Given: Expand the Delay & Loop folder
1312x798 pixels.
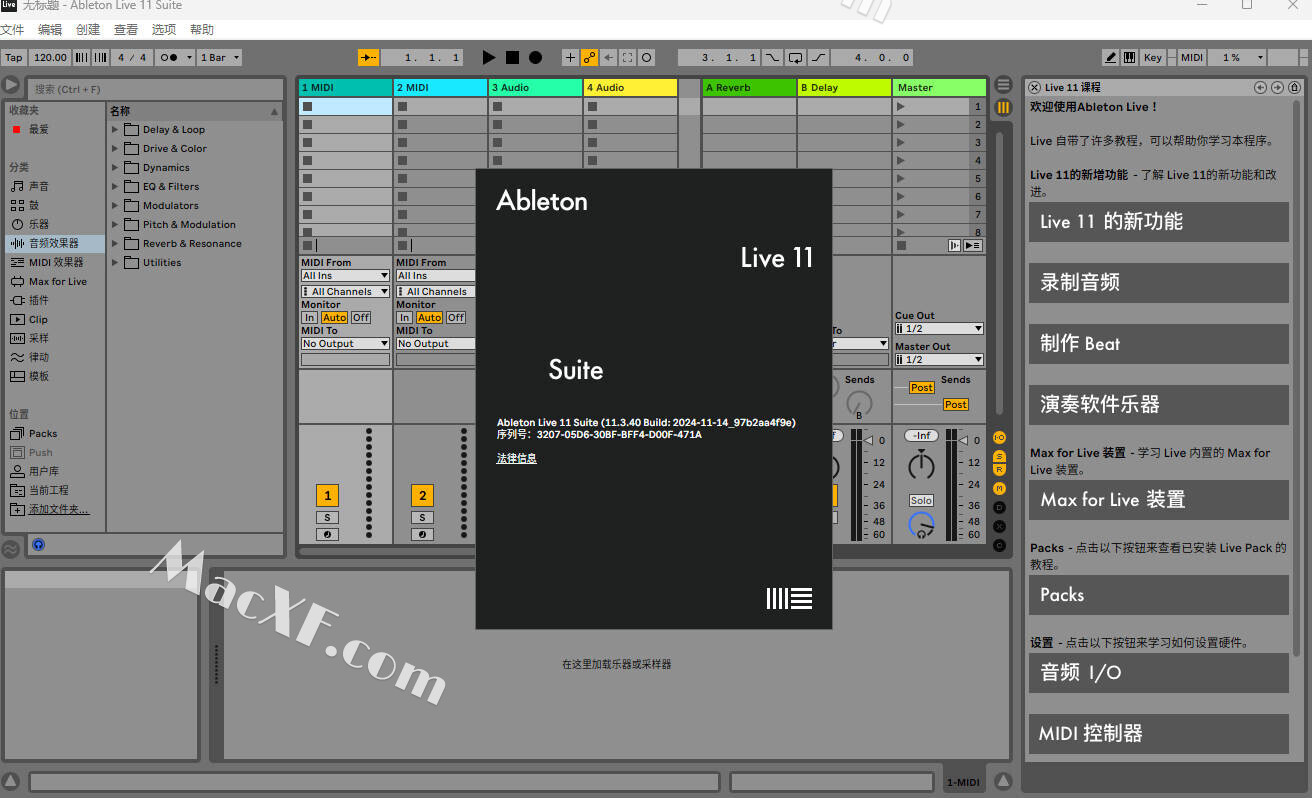Looking at the screenshot, I should 115,129.
